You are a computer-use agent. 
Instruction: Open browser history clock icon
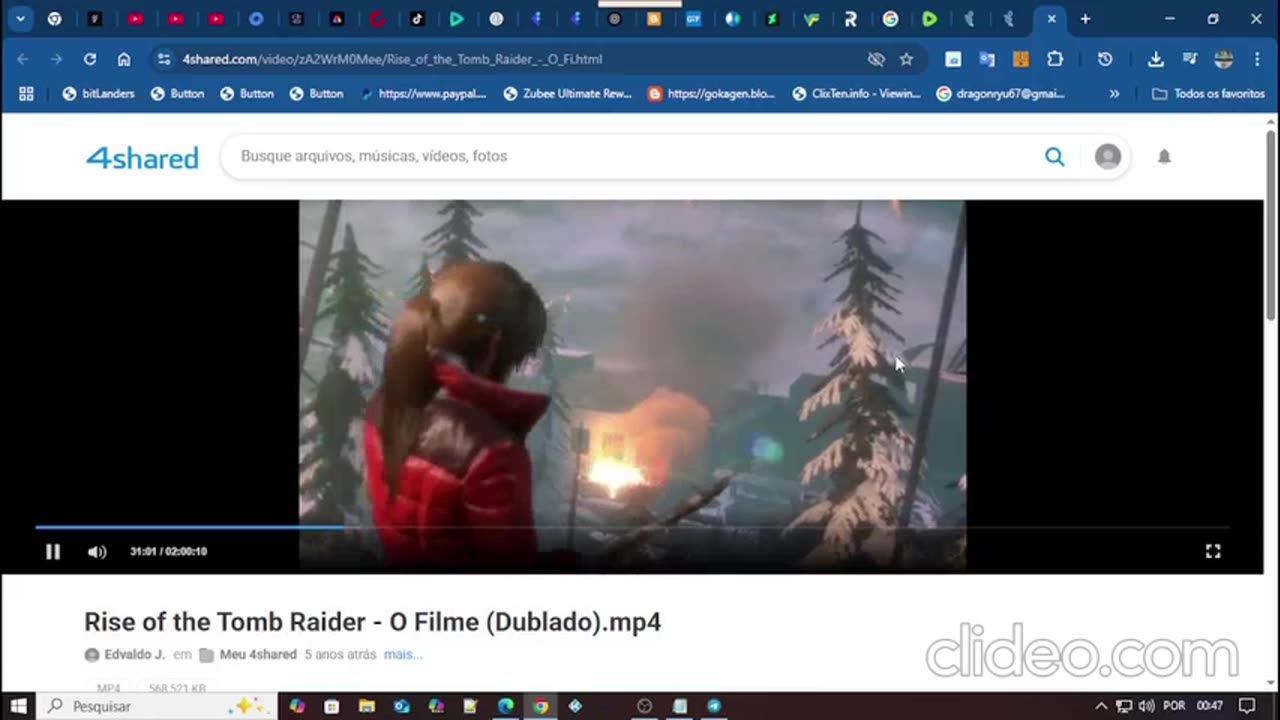point(1105,59)
